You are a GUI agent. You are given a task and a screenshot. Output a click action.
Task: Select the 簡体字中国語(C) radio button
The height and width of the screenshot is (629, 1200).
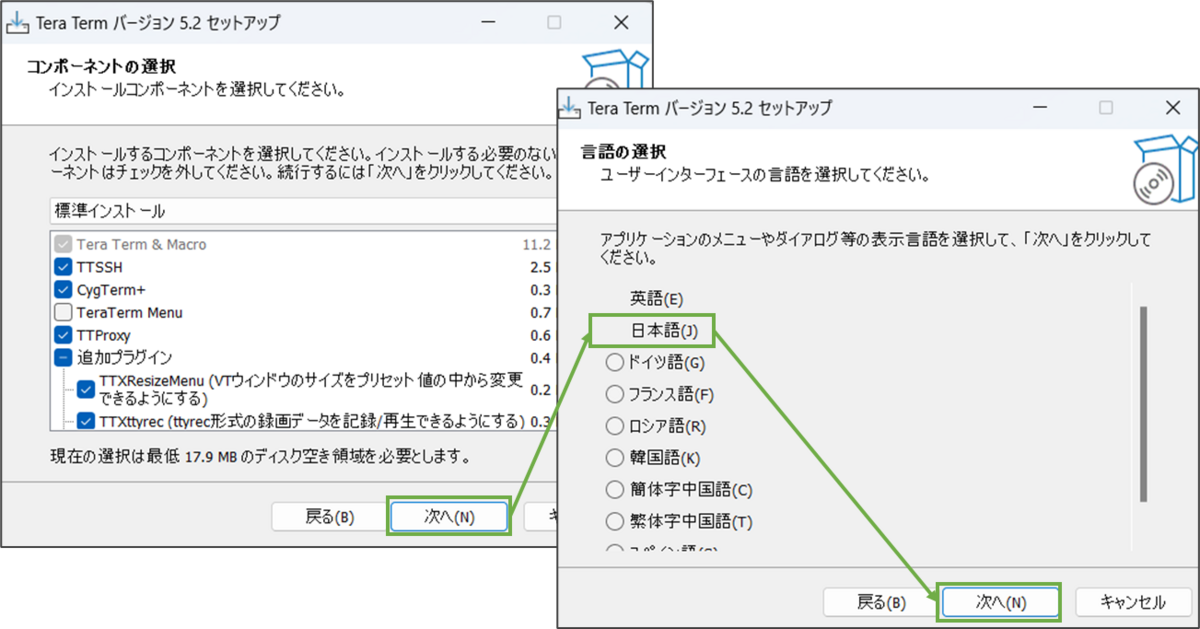(x=614, y=490)
